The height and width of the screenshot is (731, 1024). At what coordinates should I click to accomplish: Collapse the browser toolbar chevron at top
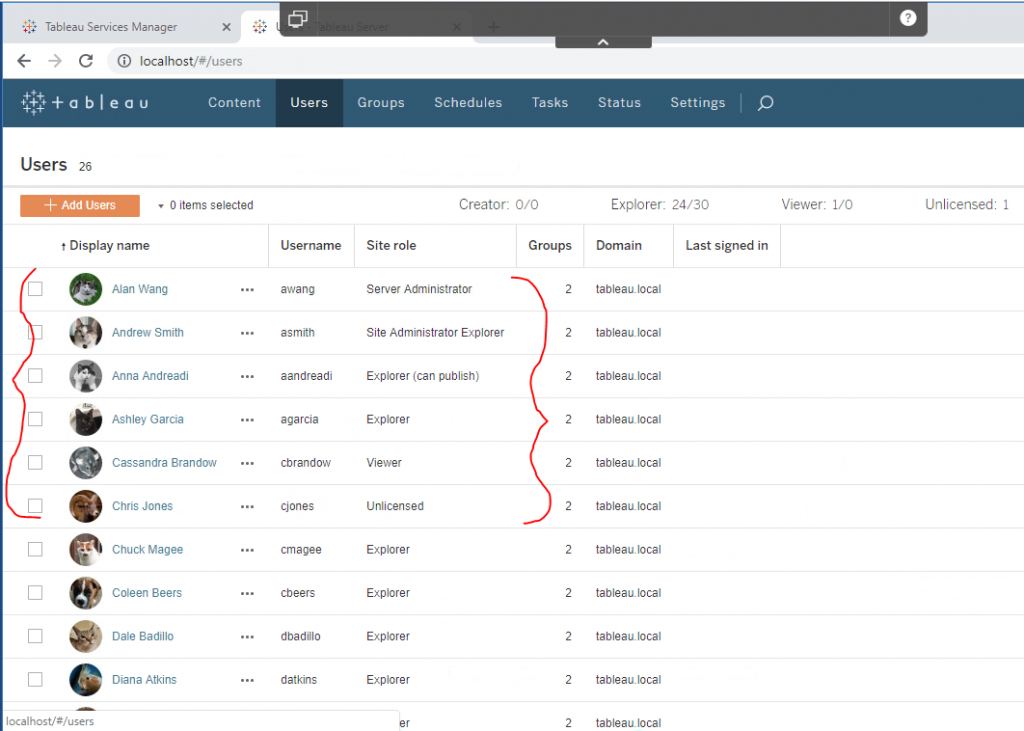point(602,42)
